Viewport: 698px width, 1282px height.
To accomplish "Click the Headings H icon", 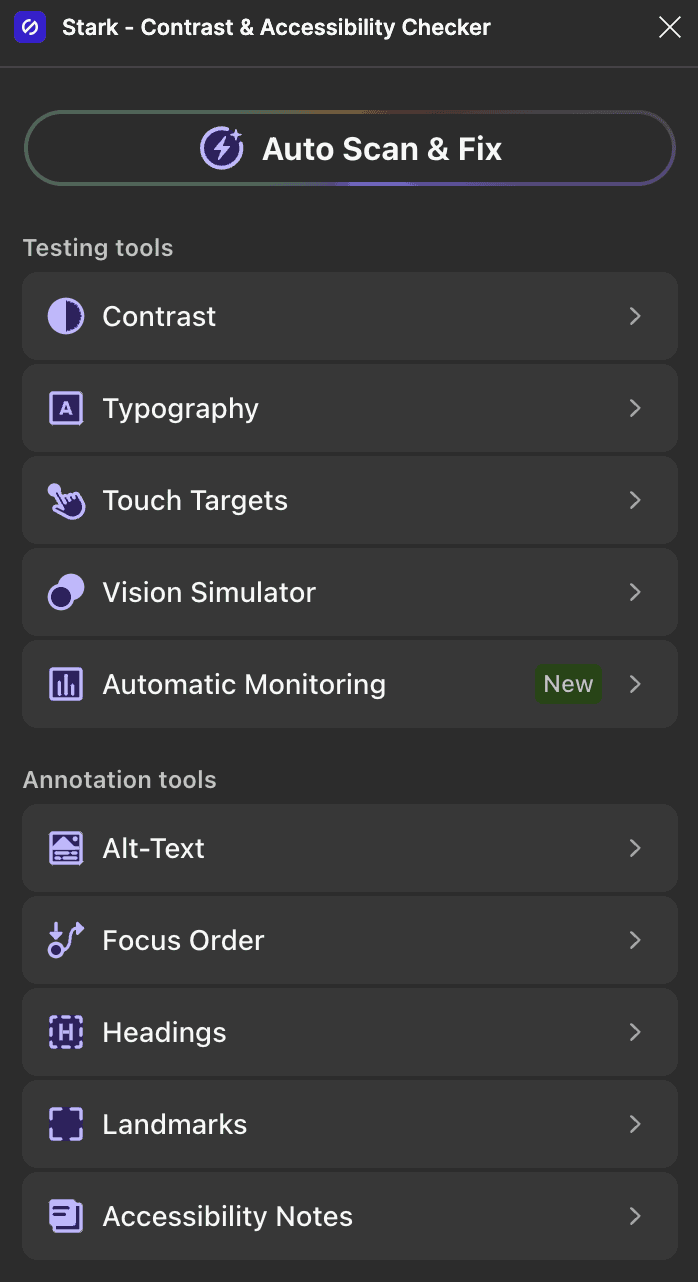I will (x=66, y=1032).
